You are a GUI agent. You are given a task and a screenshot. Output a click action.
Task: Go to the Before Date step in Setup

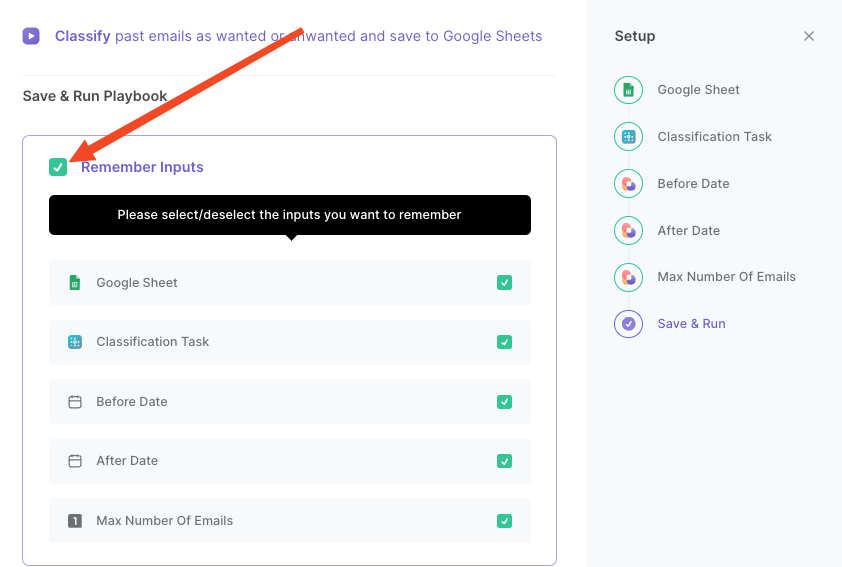693,184
